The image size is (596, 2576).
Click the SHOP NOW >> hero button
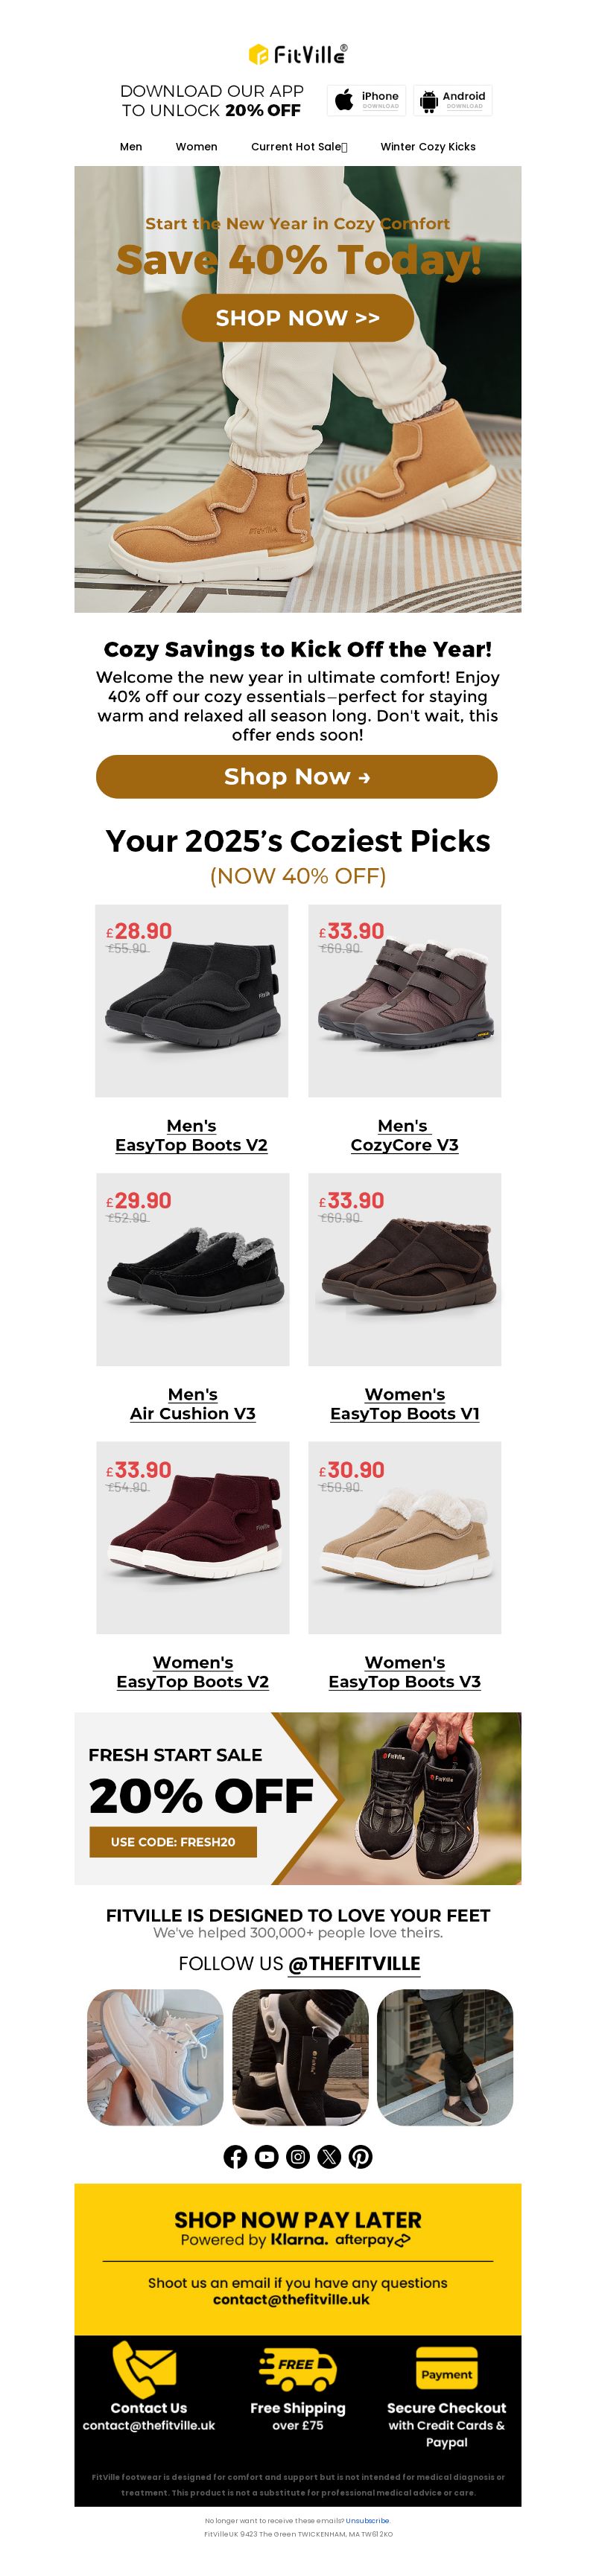tap(298, 317)
